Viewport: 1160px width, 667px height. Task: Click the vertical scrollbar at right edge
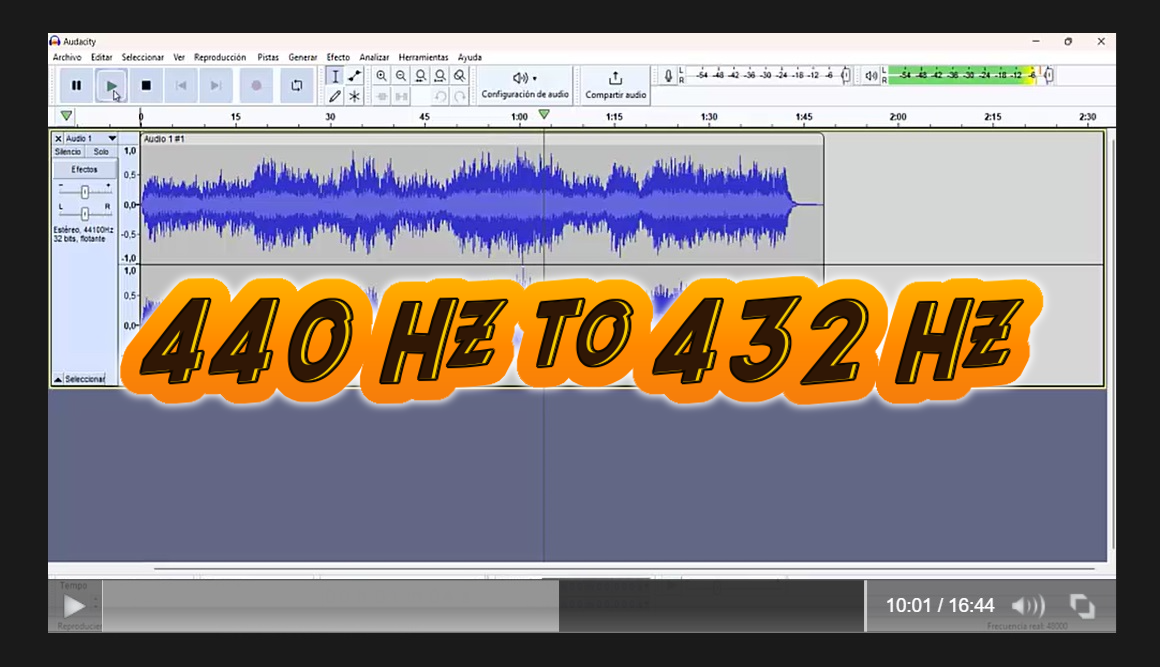click(x=1111, y=344)
